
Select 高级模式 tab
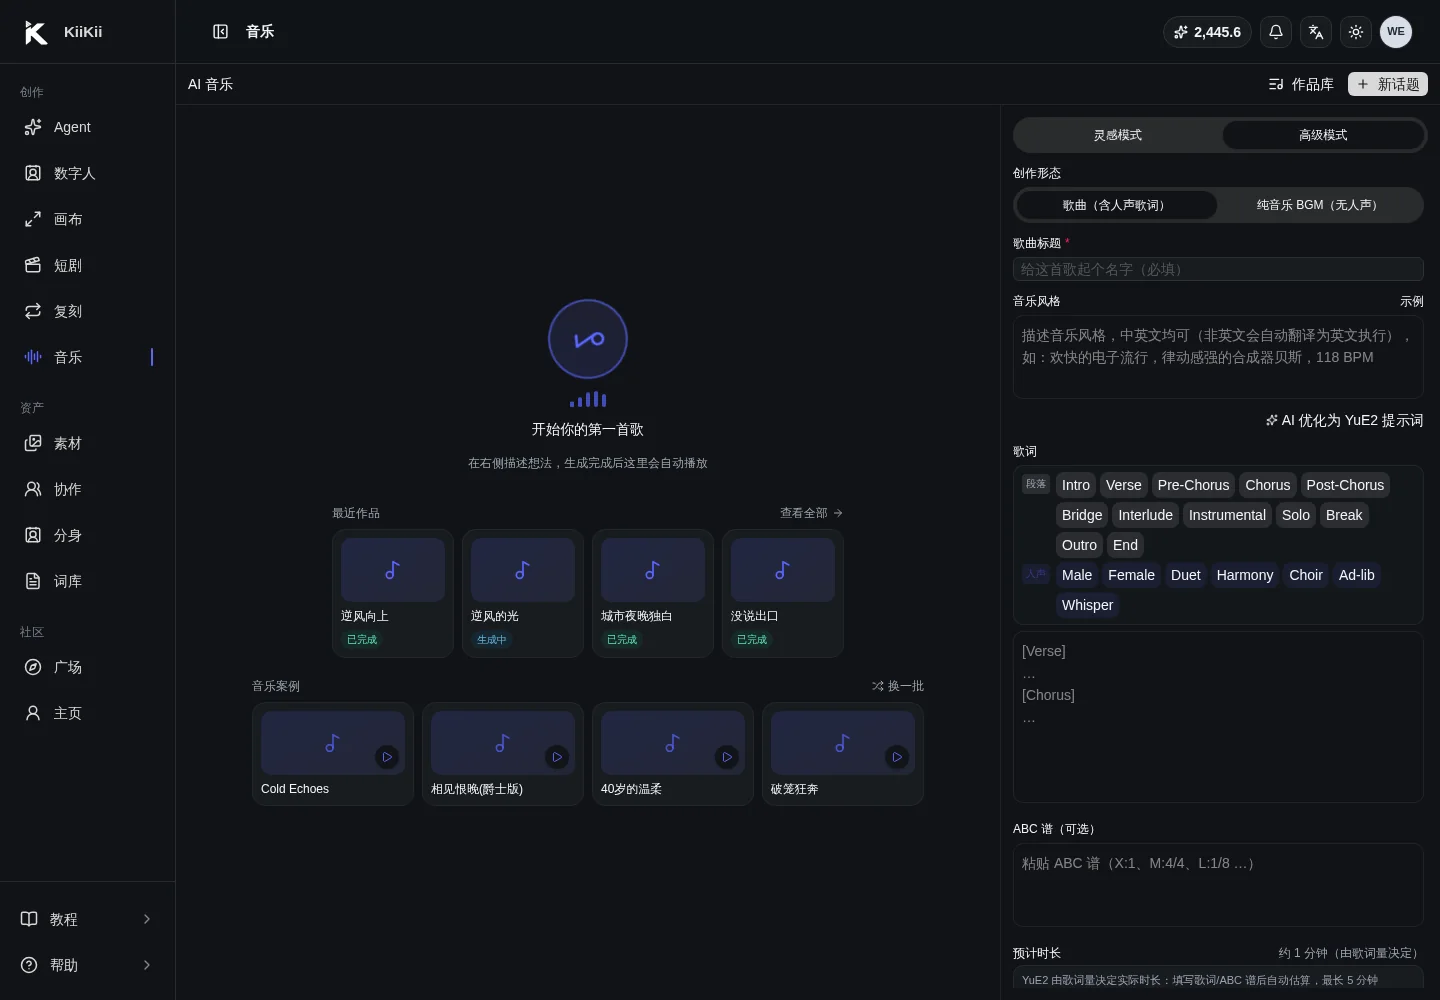[x=1323, y=135]
